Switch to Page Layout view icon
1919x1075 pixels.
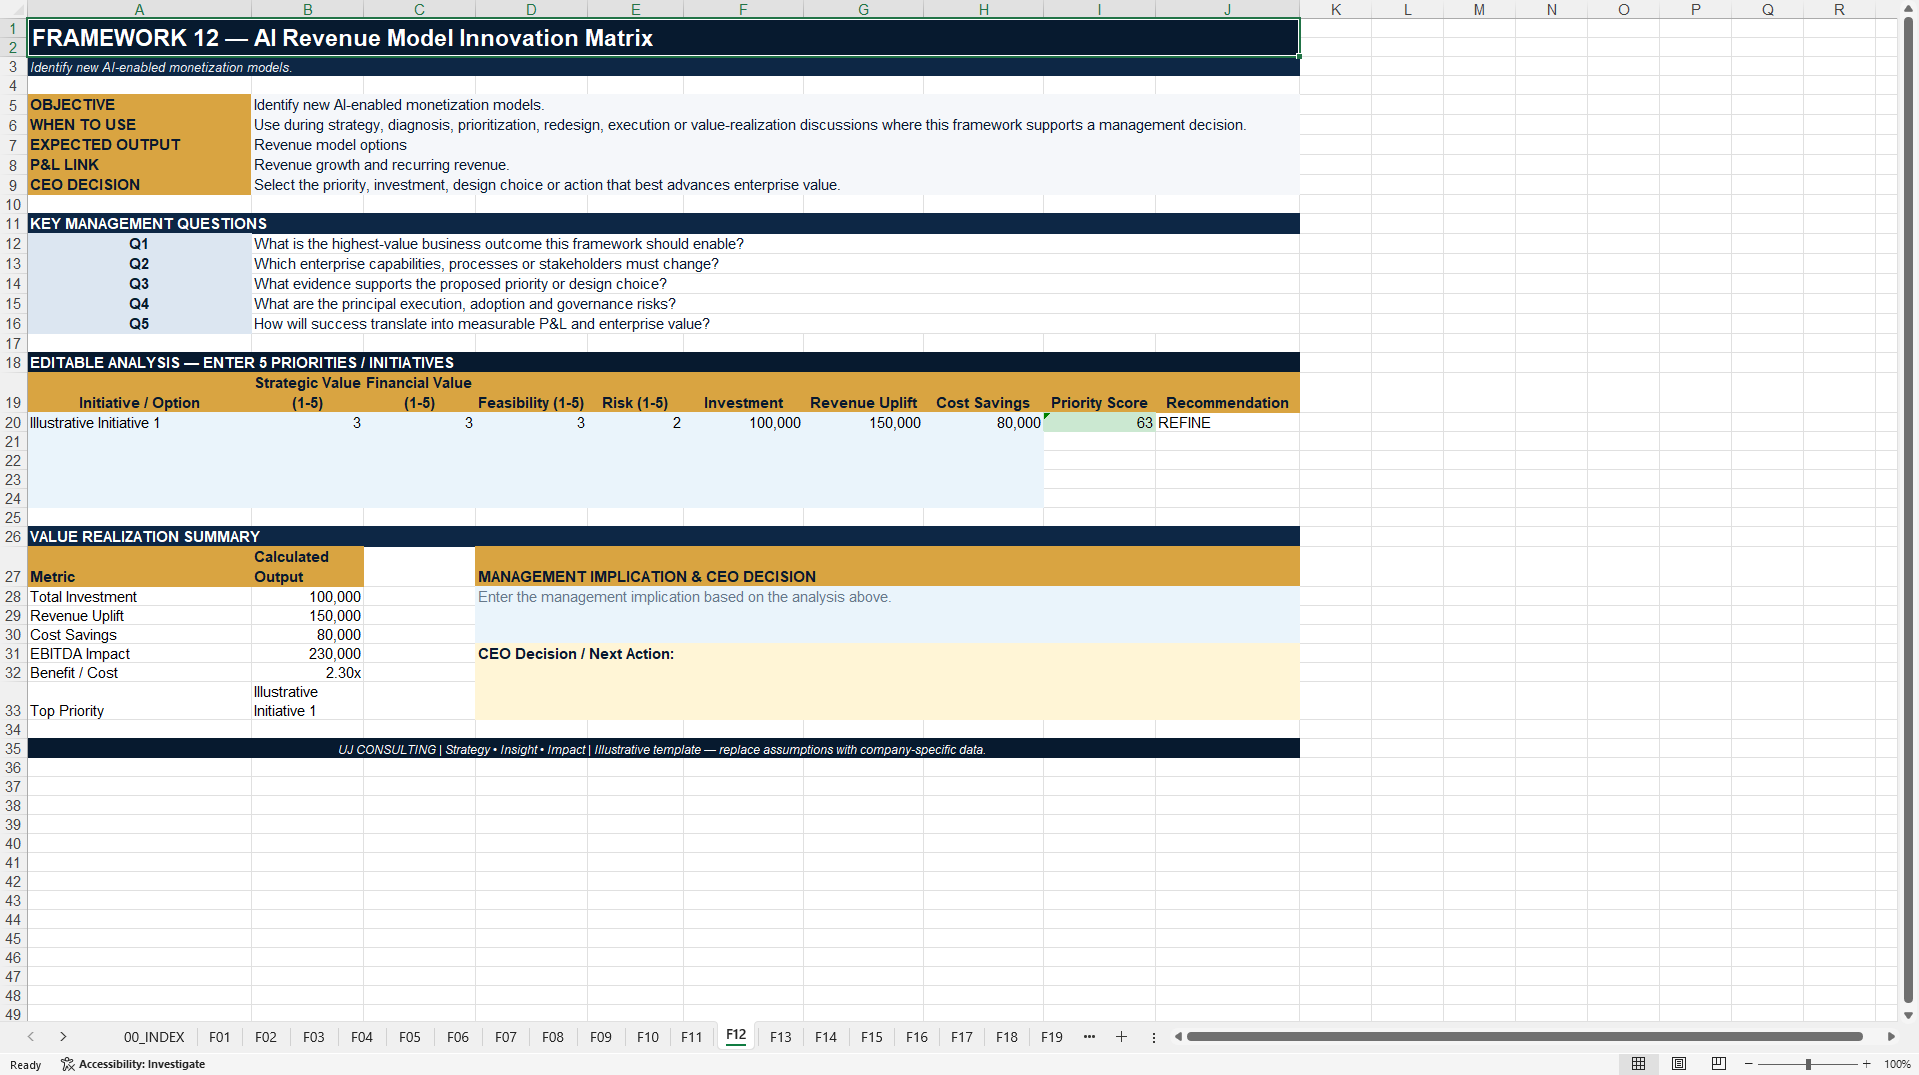(x=1679, y=1064)
